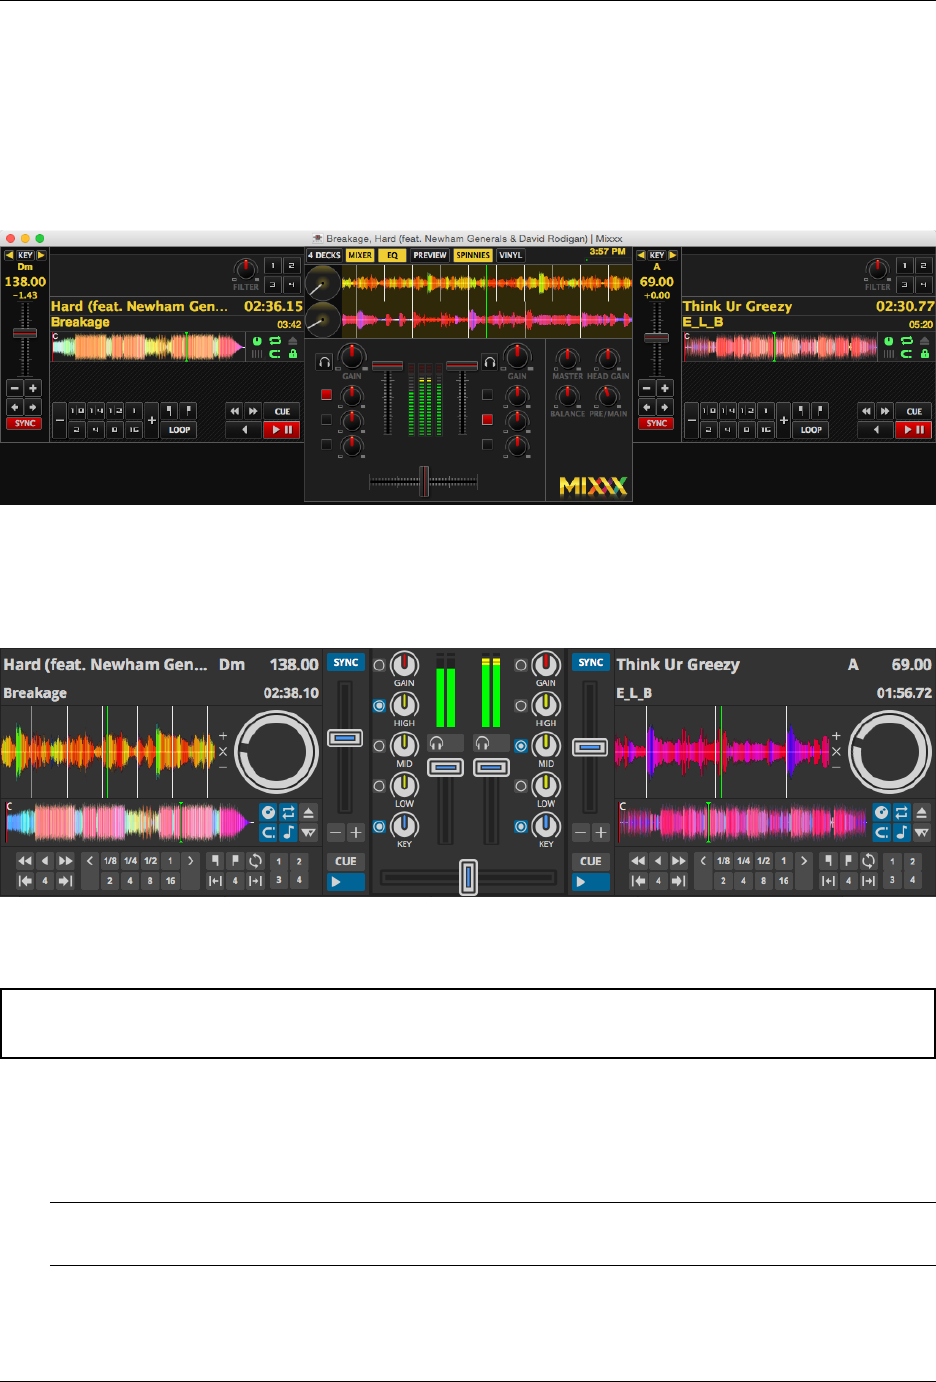936x1382 pixels.
Task: Click waveform zoom-out minus on lower right deck
Action: (x=836, y=767)
